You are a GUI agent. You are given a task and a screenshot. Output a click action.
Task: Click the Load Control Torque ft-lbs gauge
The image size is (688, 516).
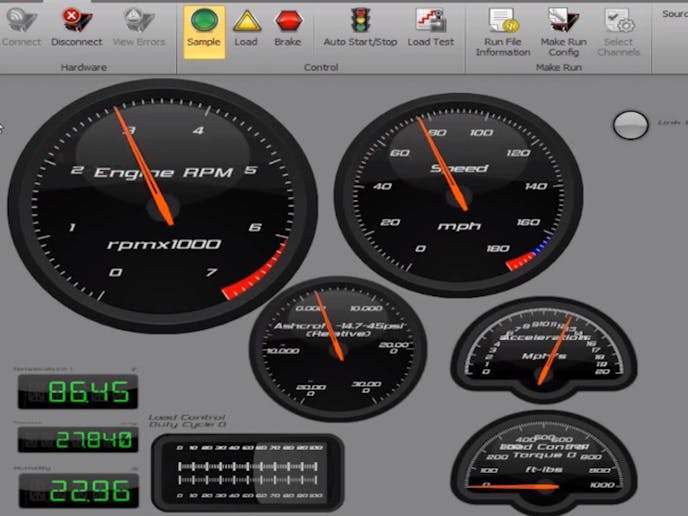click(x=546, y=462)
